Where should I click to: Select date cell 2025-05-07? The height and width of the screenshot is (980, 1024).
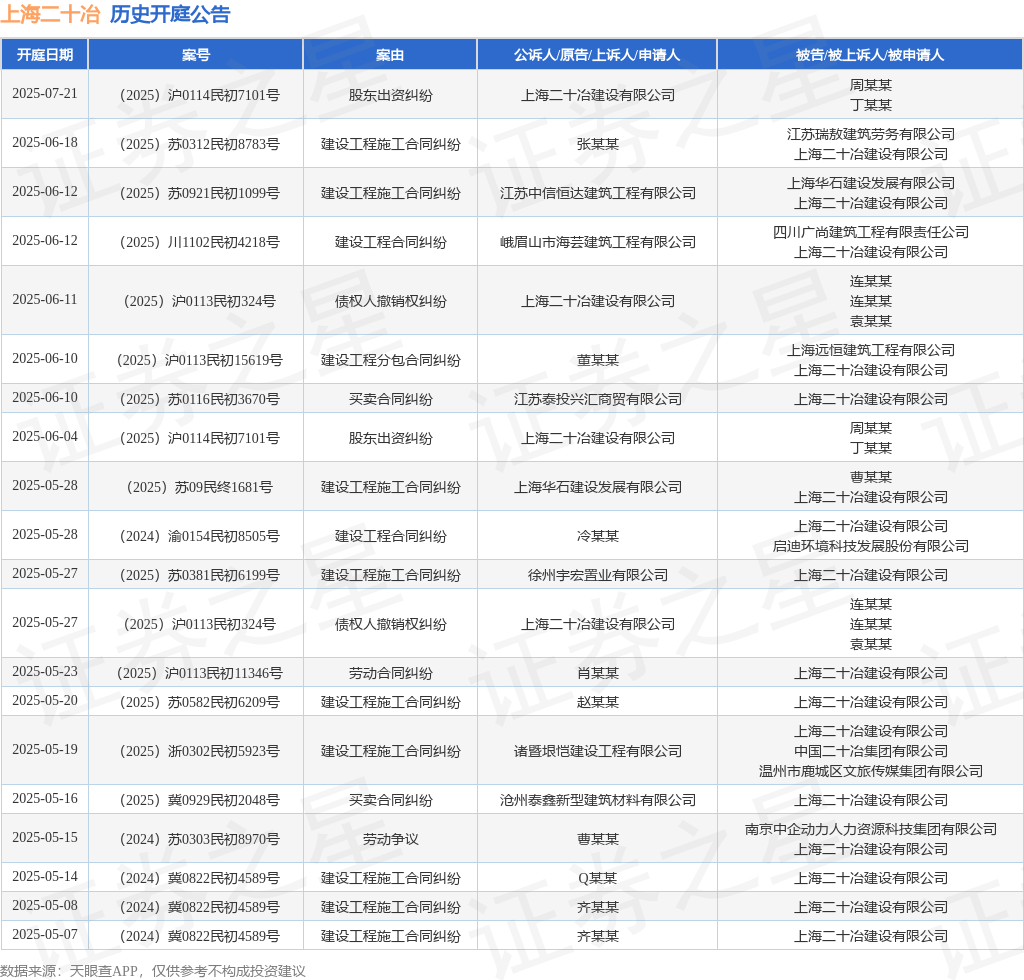tap(44, 934)
